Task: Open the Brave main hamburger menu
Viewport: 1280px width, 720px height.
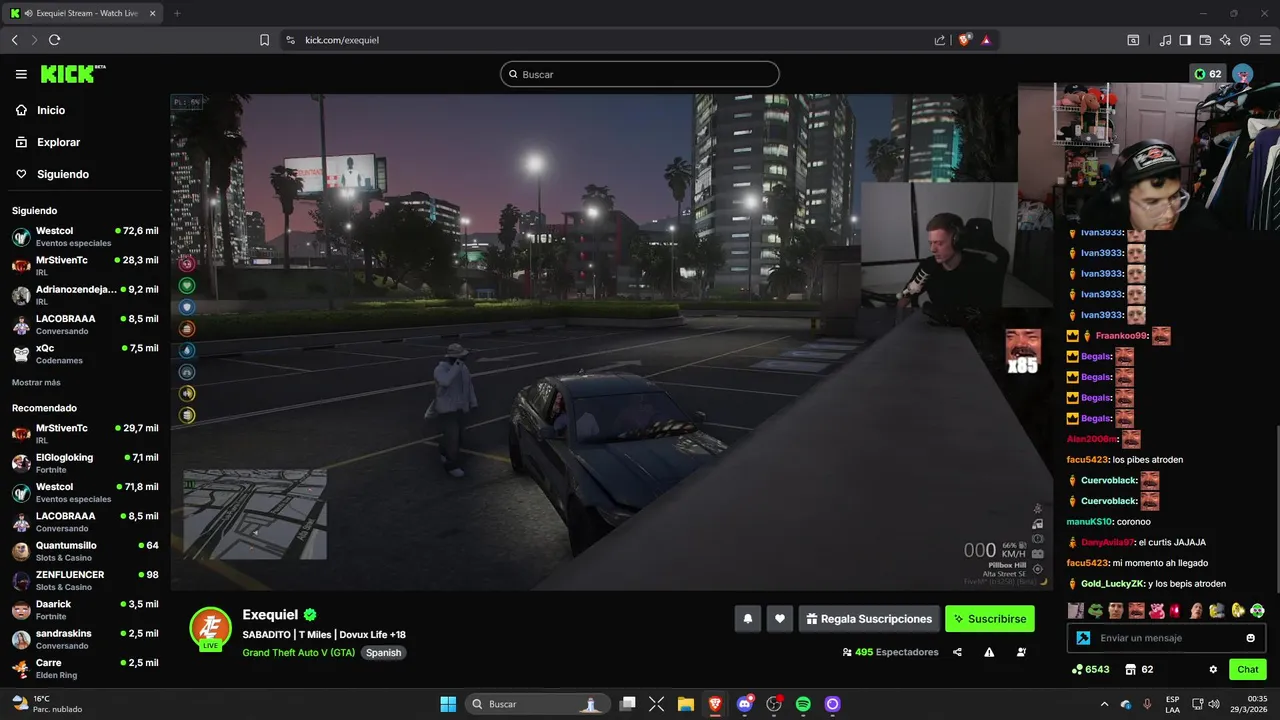Action: [1265, 40]
